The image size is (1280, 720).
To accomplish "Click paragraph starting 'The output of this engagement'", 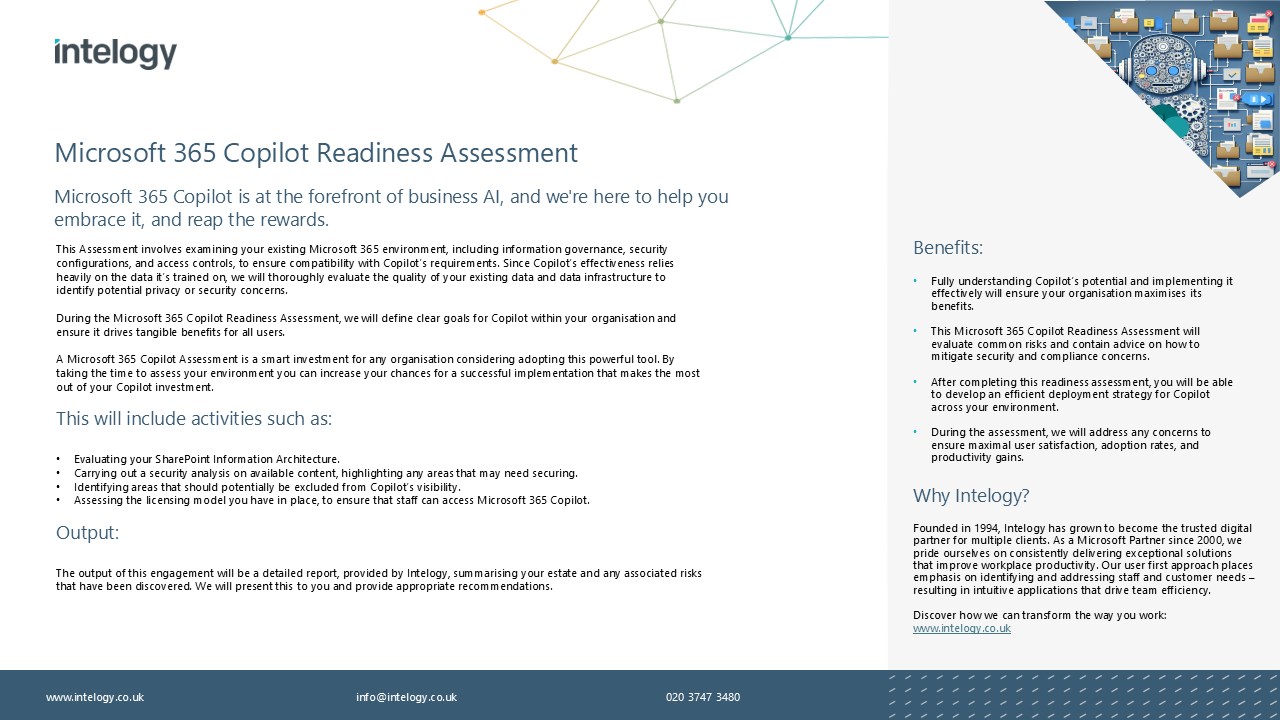I will pyautogui.click(x=379, y=580).
